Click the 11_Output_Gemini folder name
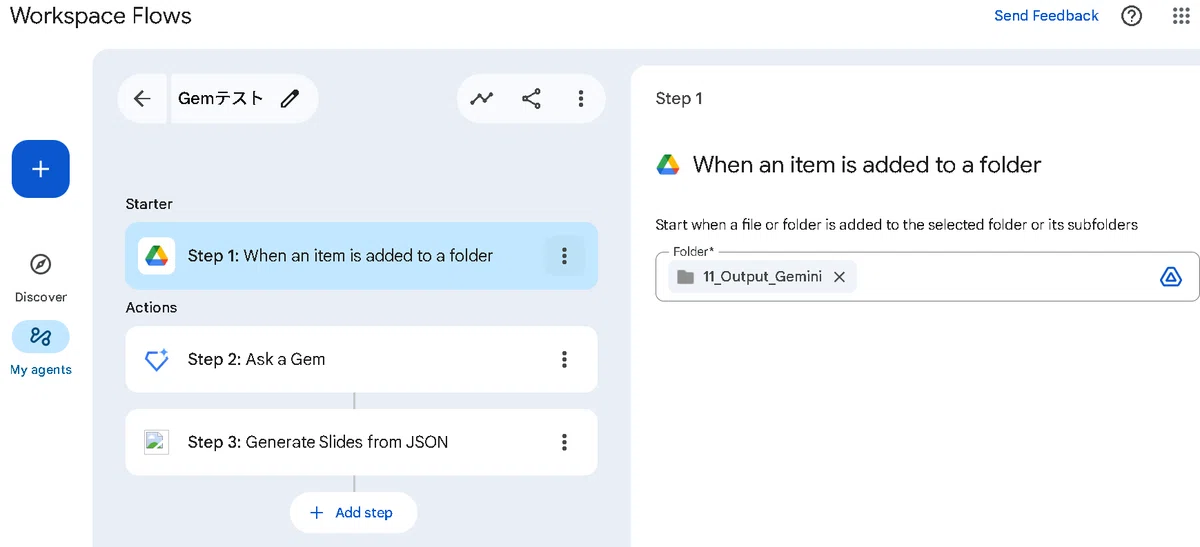This screenshot has height=547, width=1200. [x=762, y=277]
